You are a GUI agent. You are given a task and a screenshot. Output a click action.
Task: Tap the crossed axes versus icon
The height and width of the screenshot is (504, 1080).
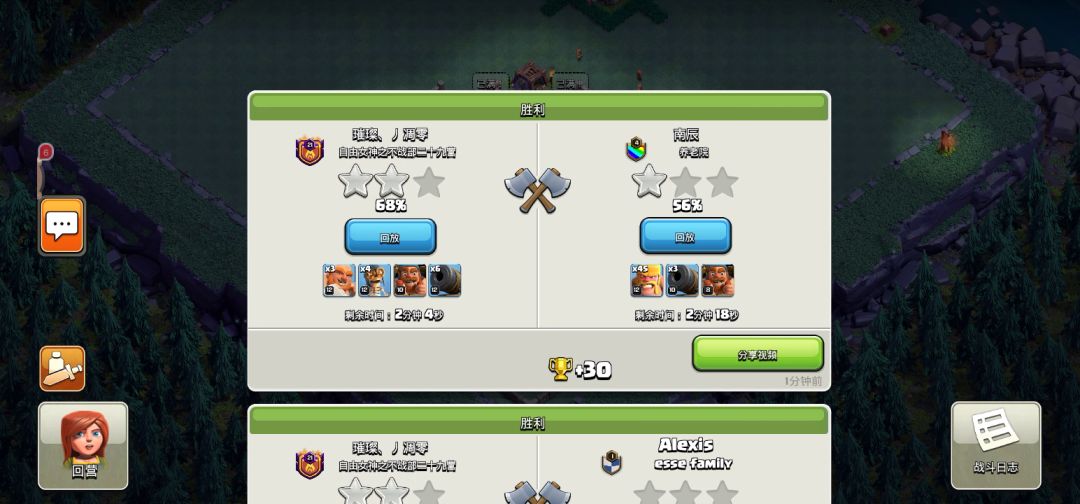click(x=537, y=189)
